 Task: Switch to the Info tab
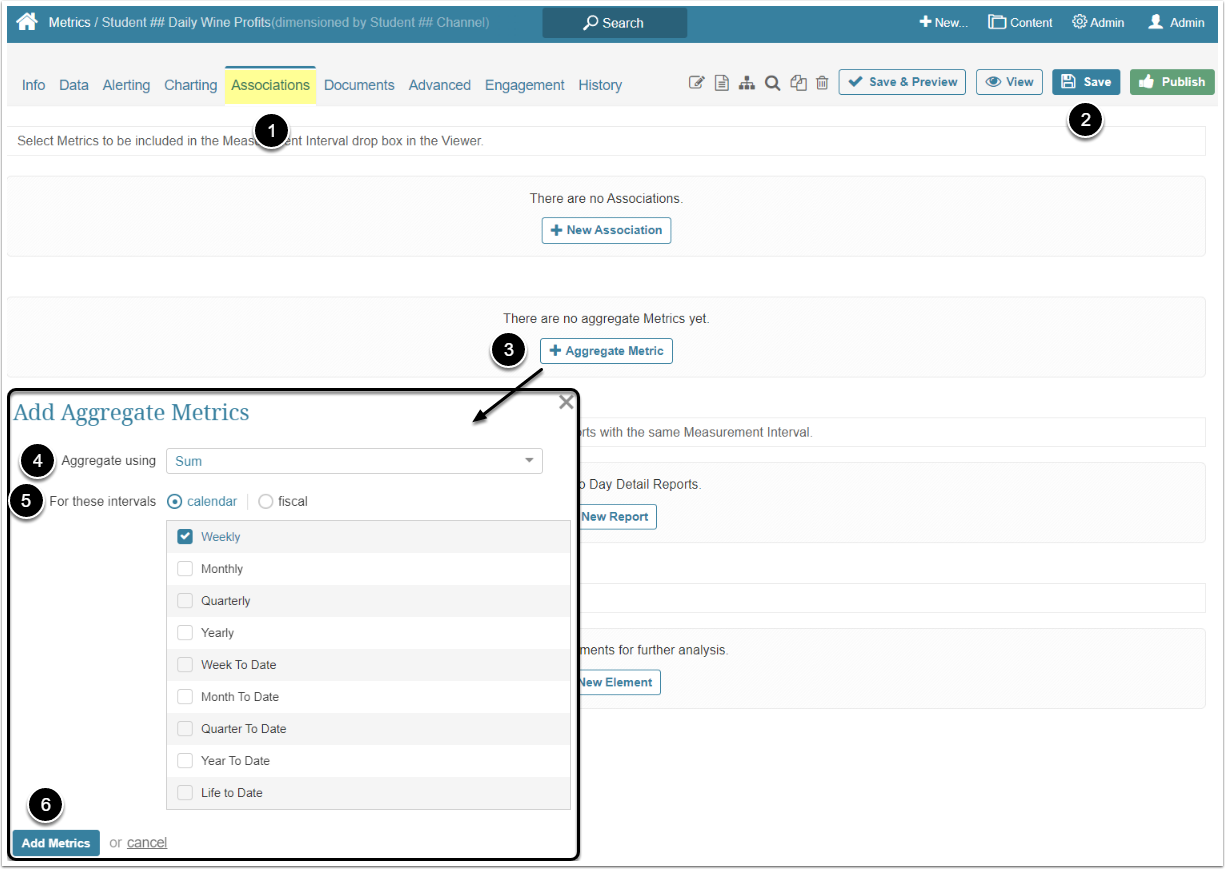(x=33, y=85)
